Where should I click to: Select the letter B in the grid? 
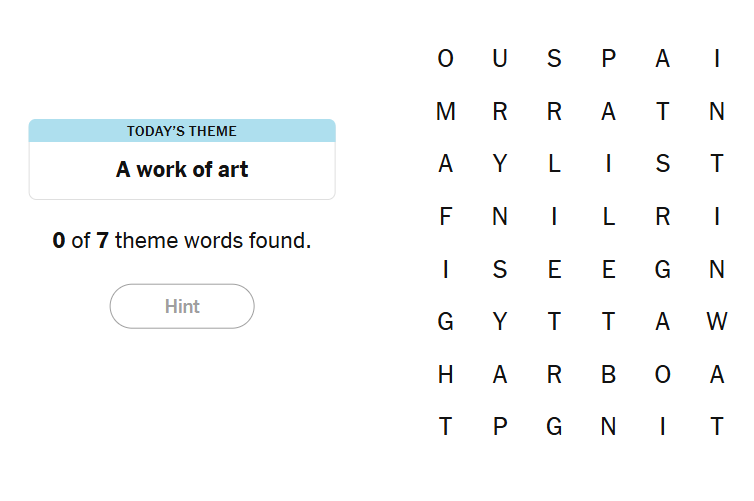click(x=608, y=375)
